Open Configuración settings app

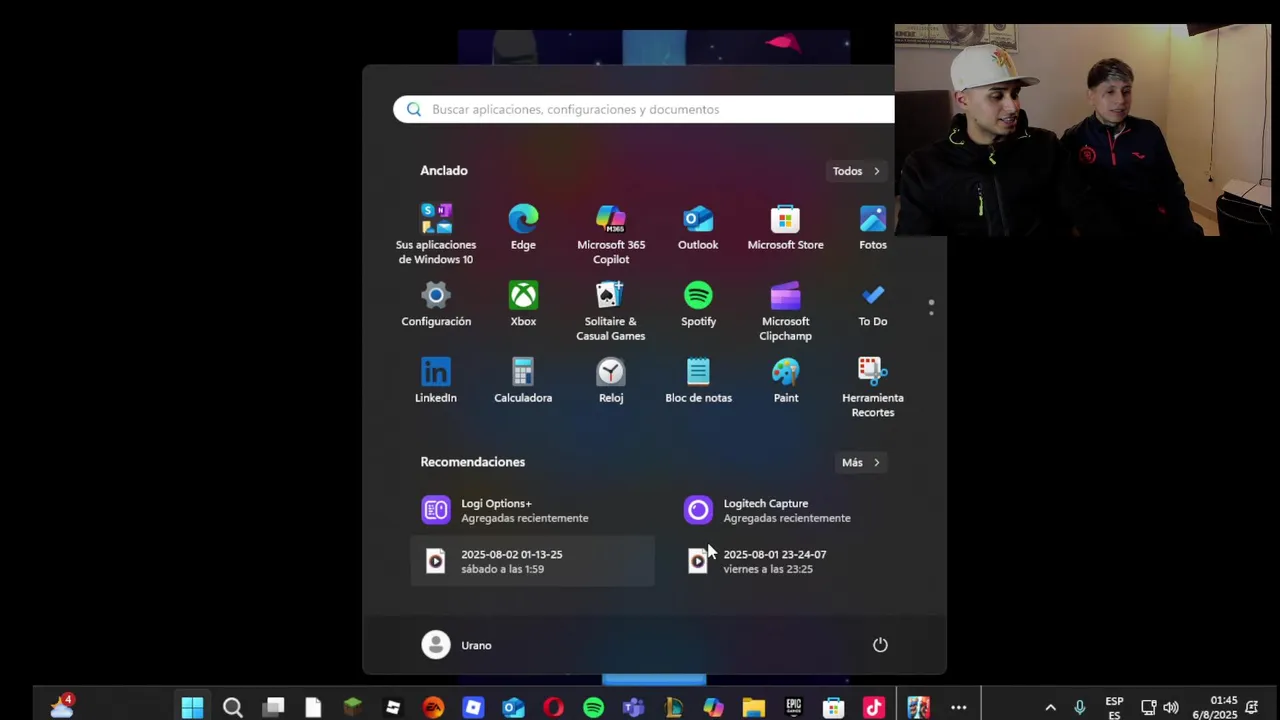436,304
